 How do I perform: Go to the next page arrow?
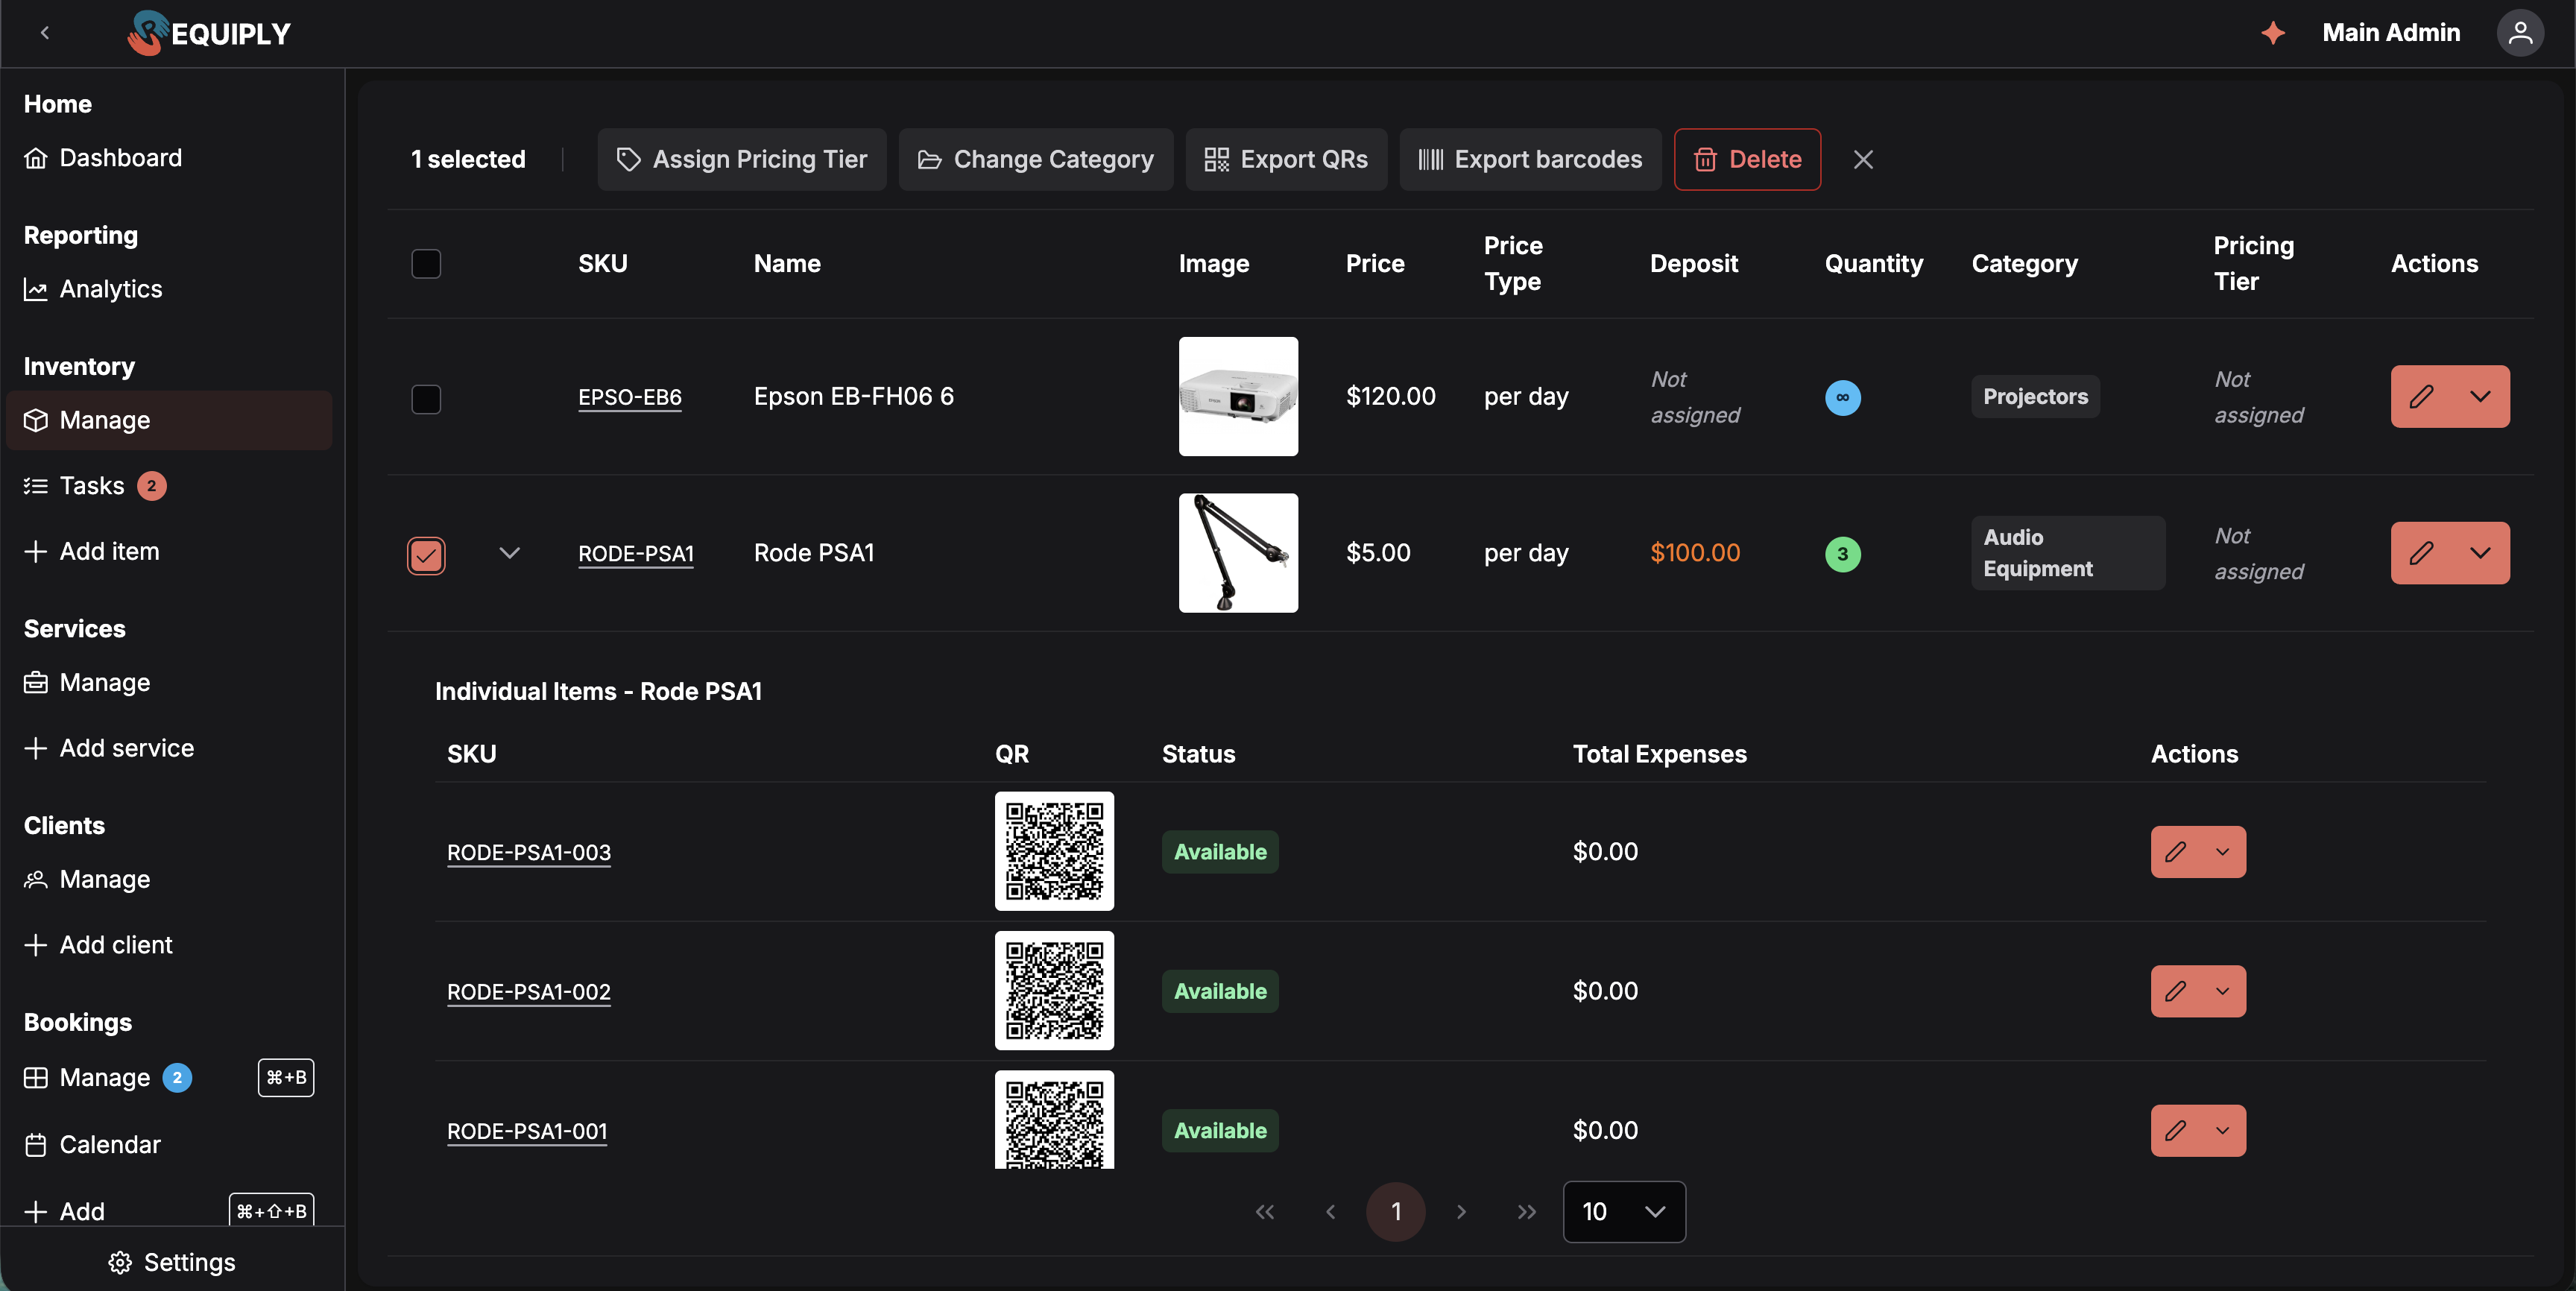tap(1461, 1212)
